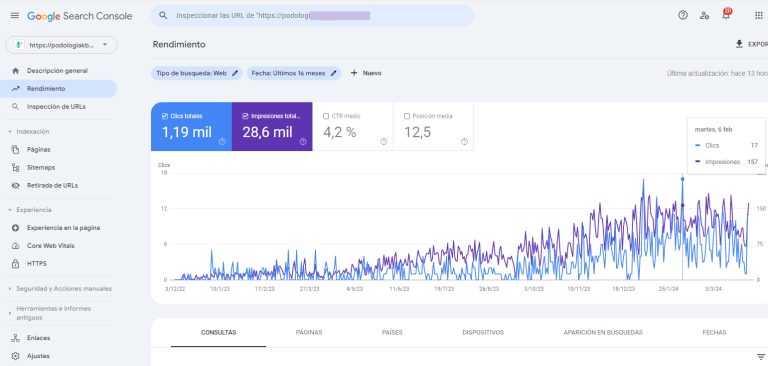
Task: Click the Export download icon
Action: click(x=739, y=44)
